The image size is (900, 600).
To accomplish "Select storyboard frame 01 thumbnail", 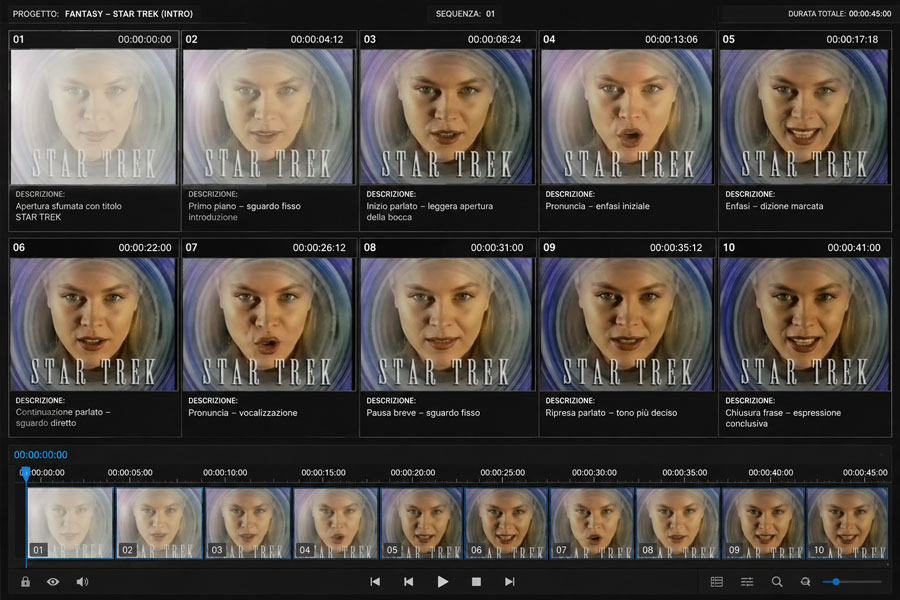I will 94,117.
